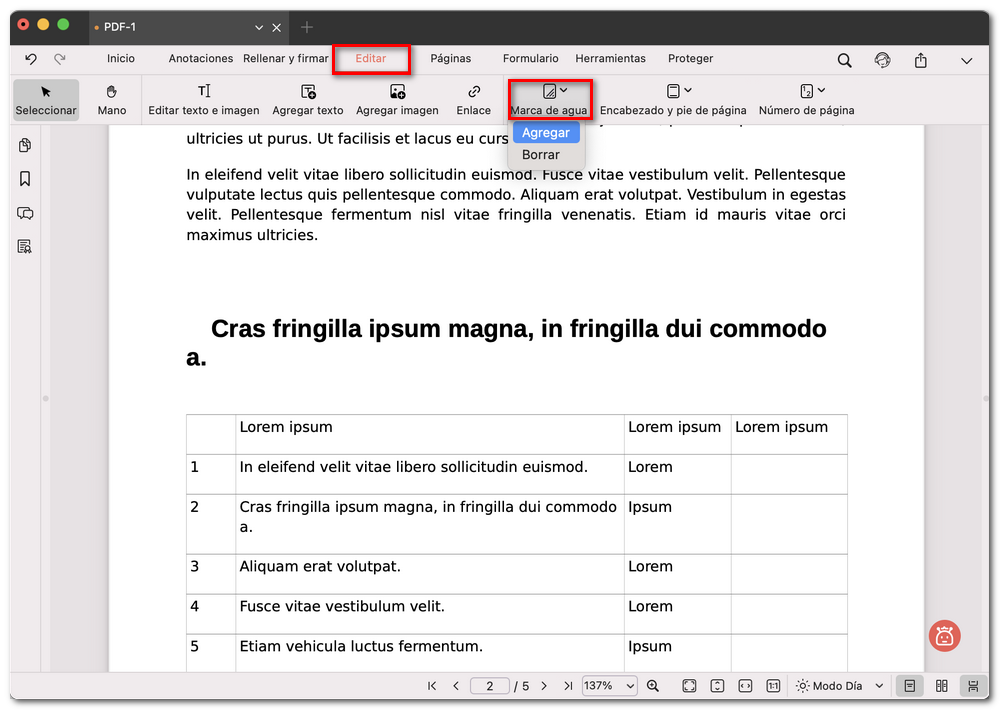This screenshot has height=710, width=1000.
Task: Open the 137% zoom level dropdown
Action: point(609,686)
